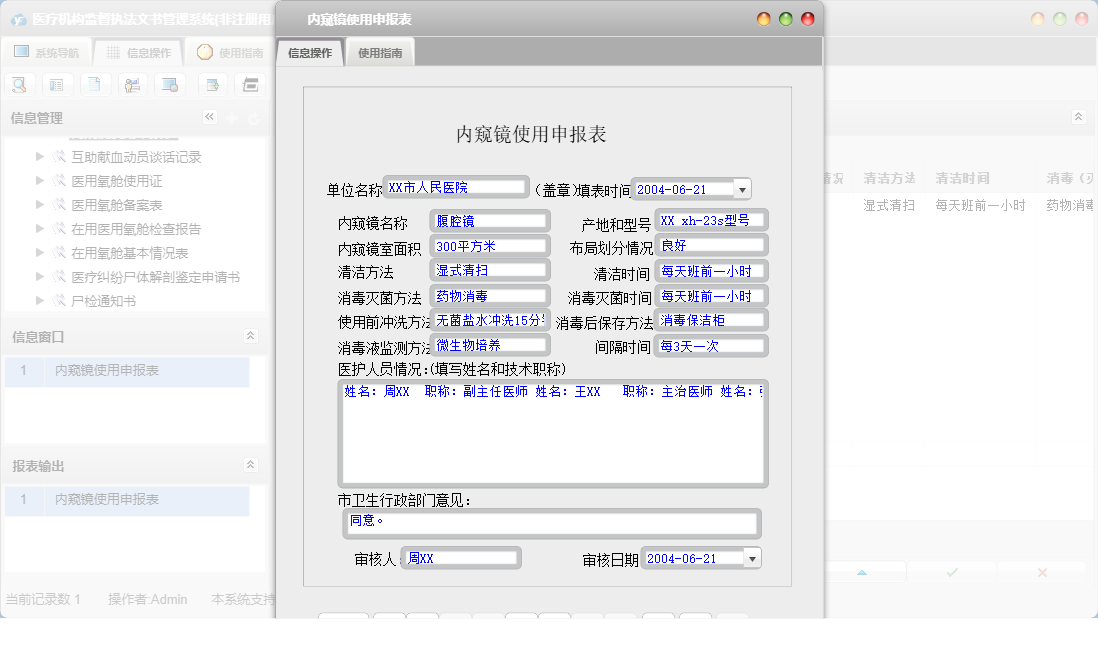Click the monitor with globe toolbar icon

(x=170, y=85)
